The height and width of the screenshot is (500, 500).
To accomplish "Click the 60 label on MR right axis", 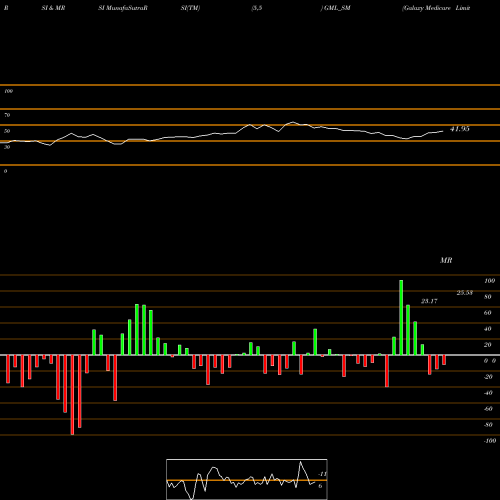I will tap(488, 313).
